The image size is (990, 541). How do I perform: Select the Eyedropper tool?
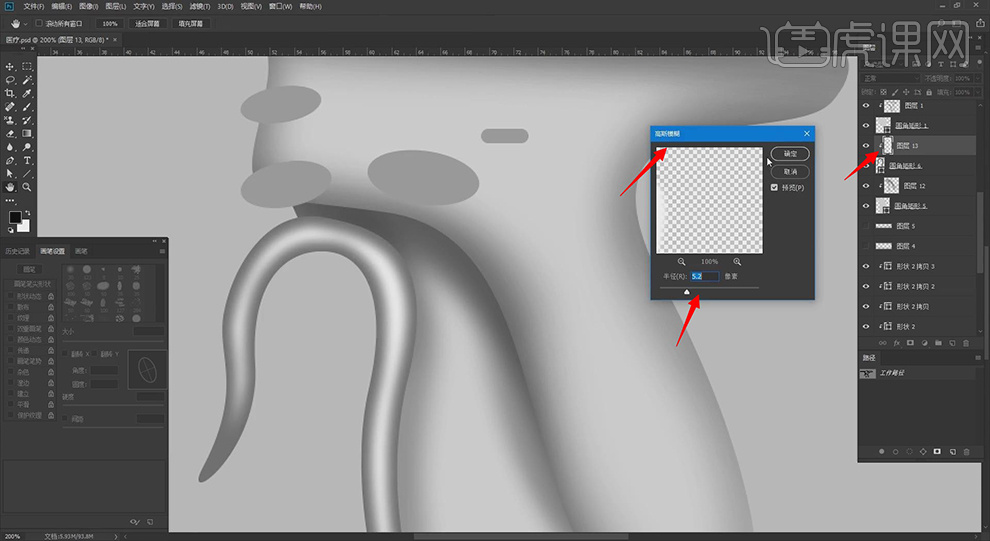(27, 93)
